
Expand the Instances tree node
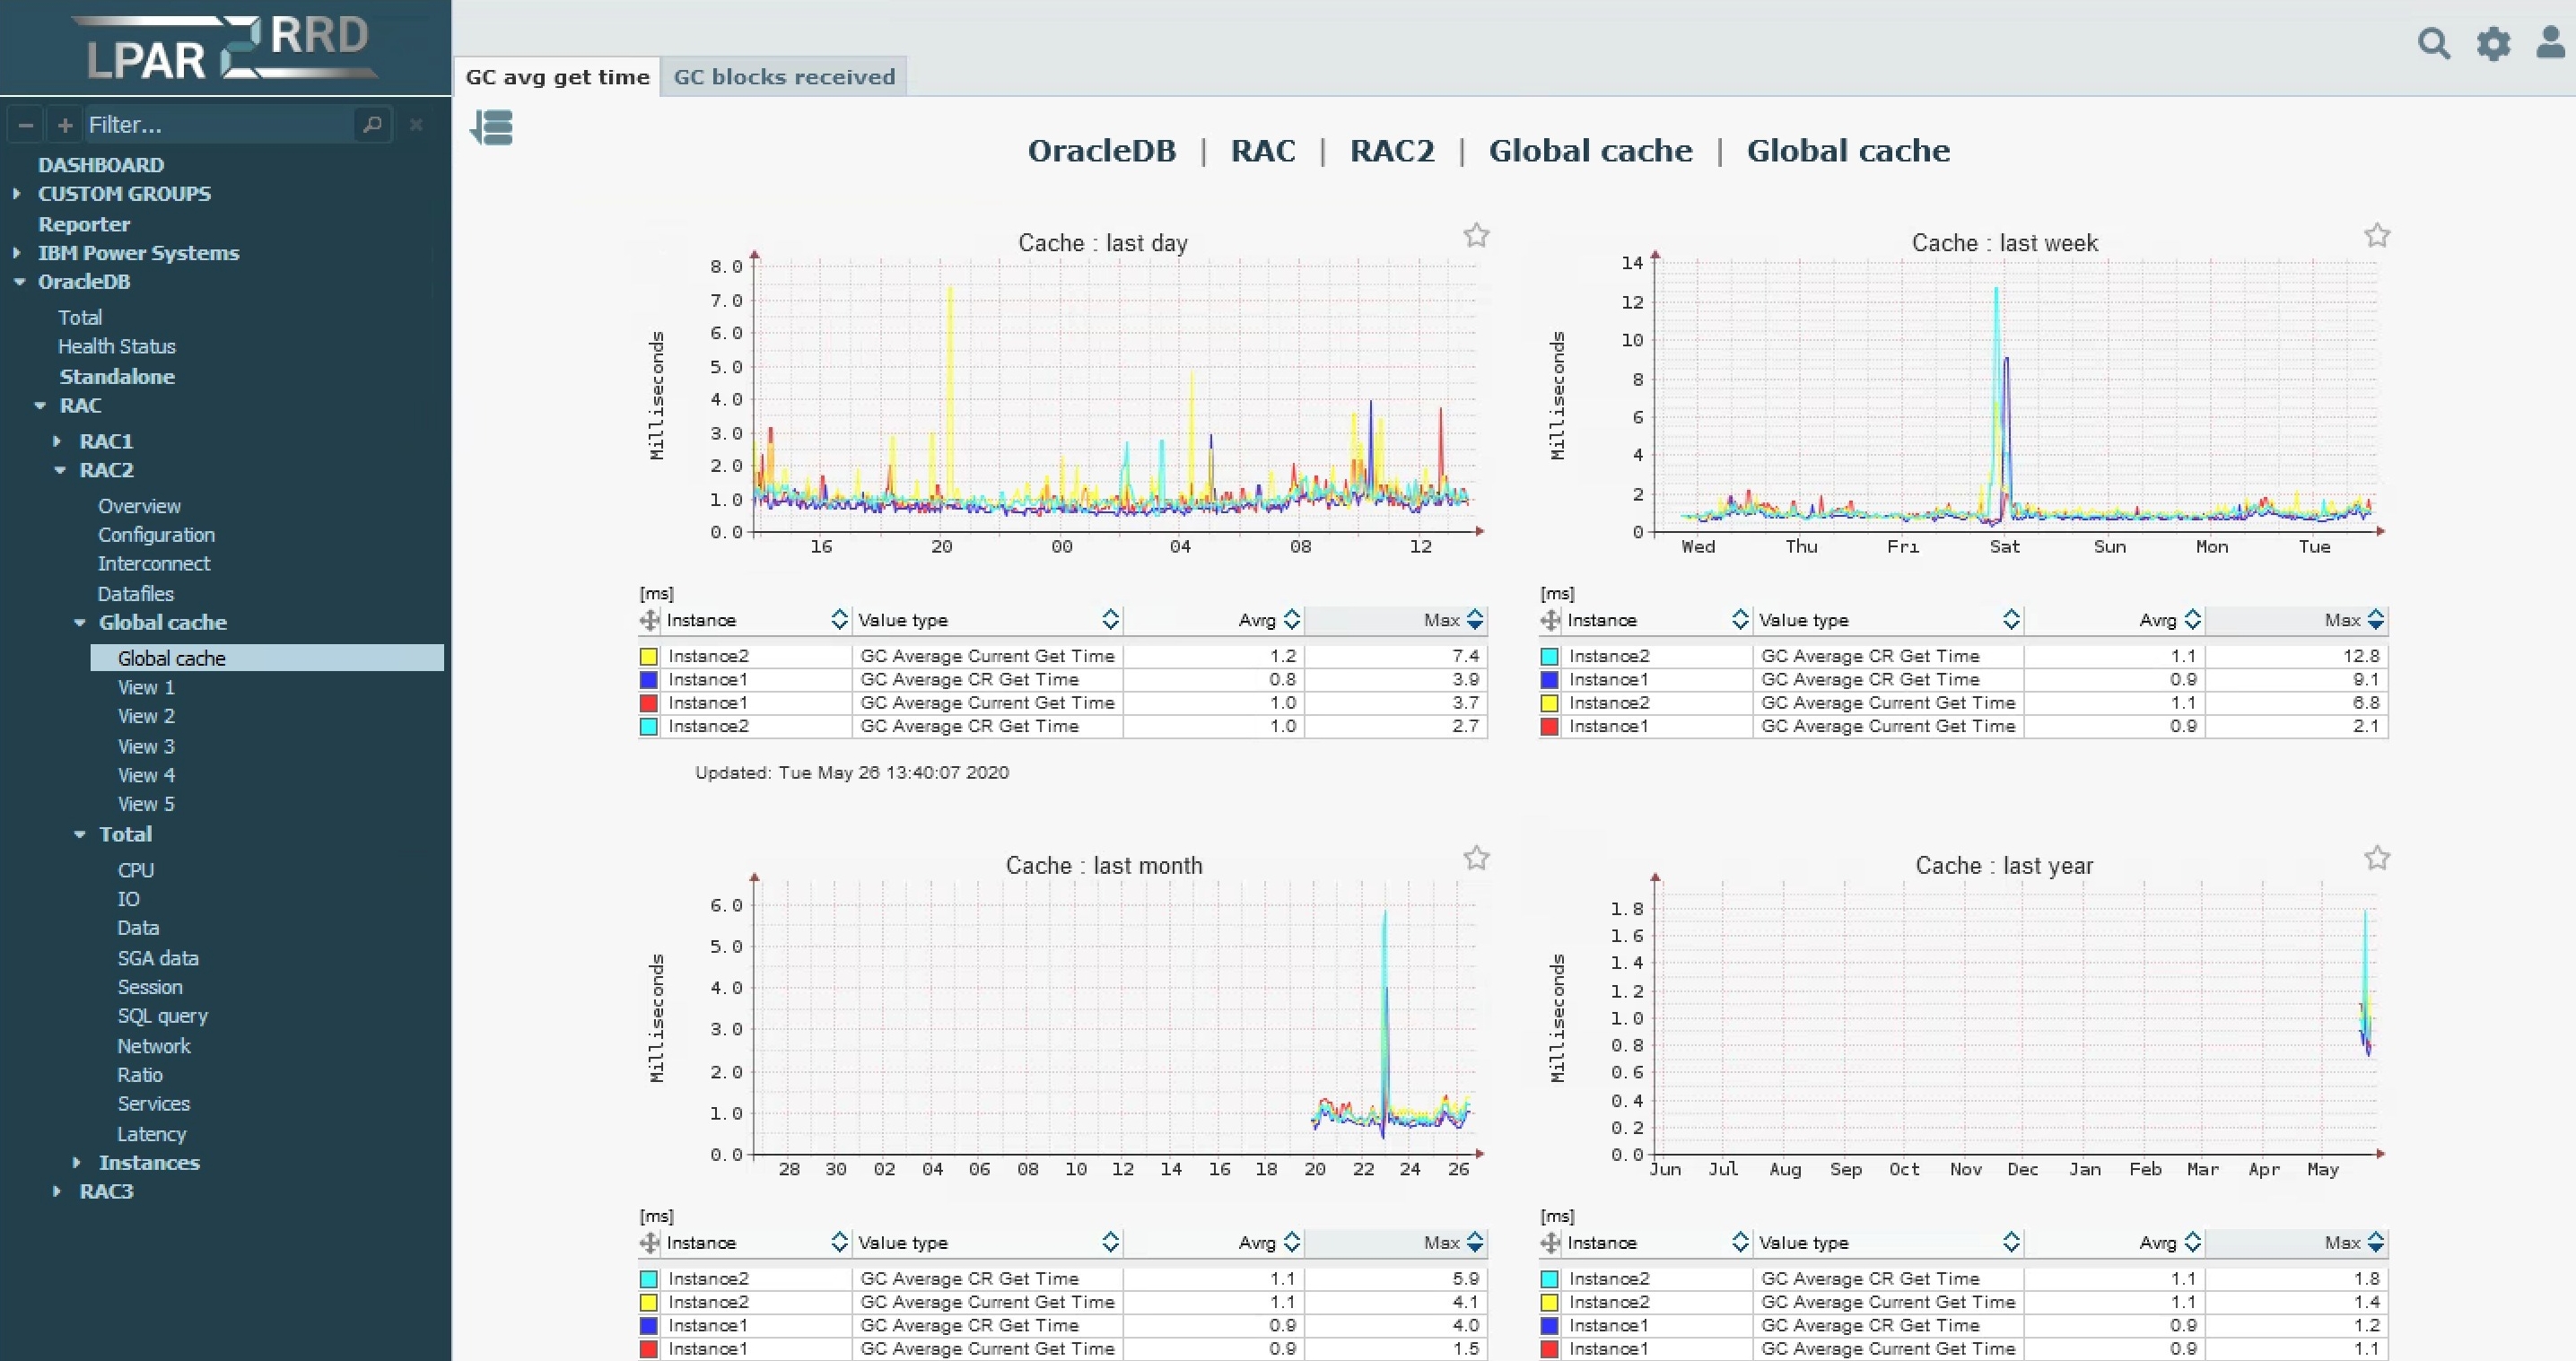click(x=76, y=1163)
